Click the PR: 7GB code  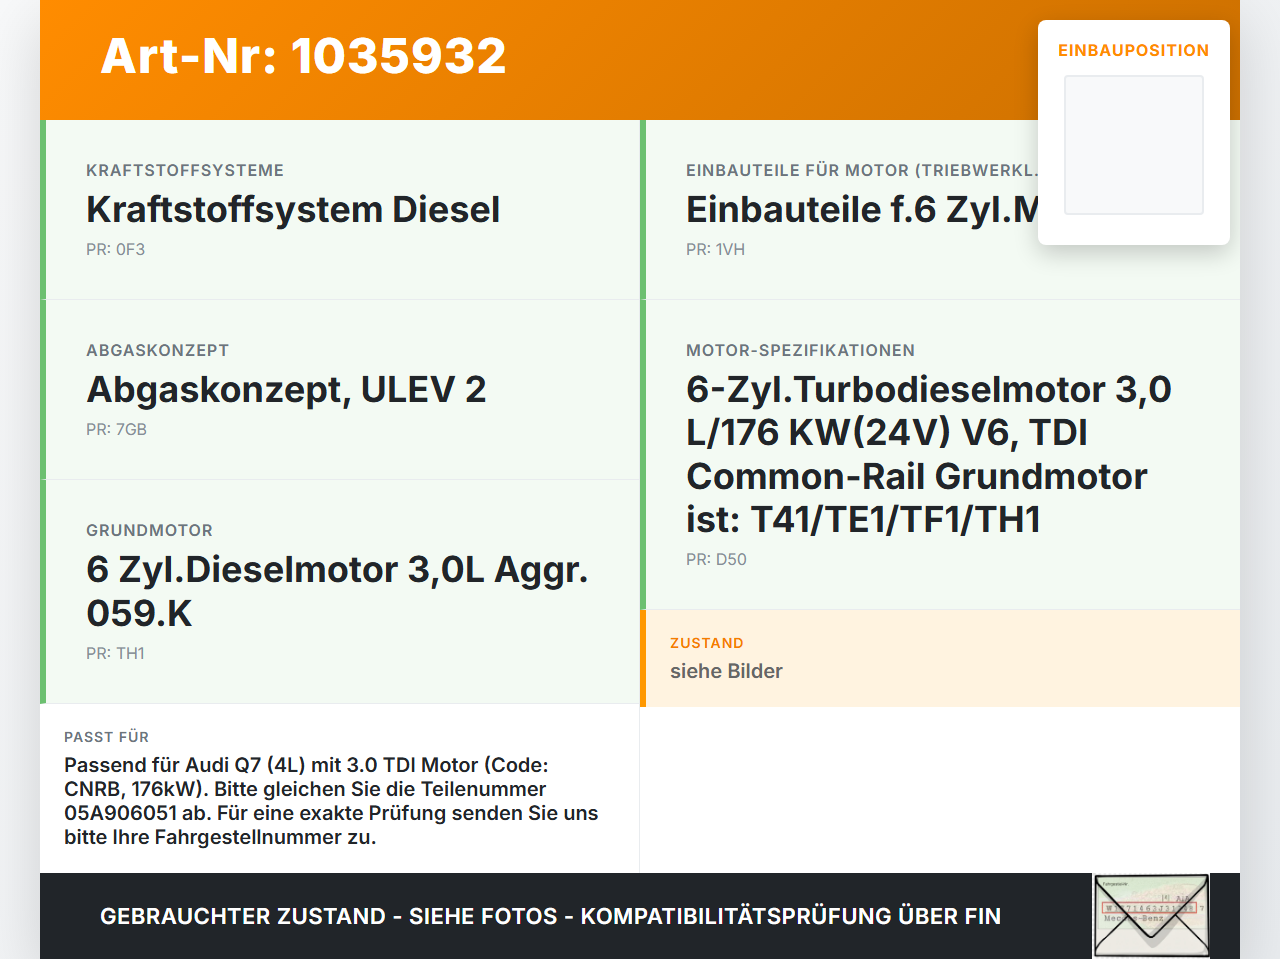(116, 429)
